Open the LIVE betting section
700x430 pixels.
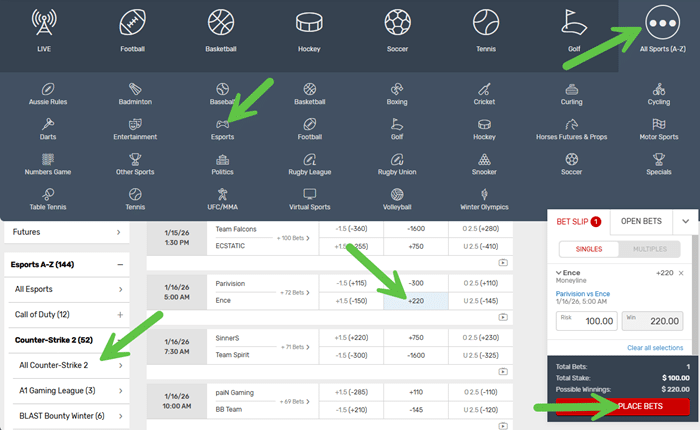43,30
